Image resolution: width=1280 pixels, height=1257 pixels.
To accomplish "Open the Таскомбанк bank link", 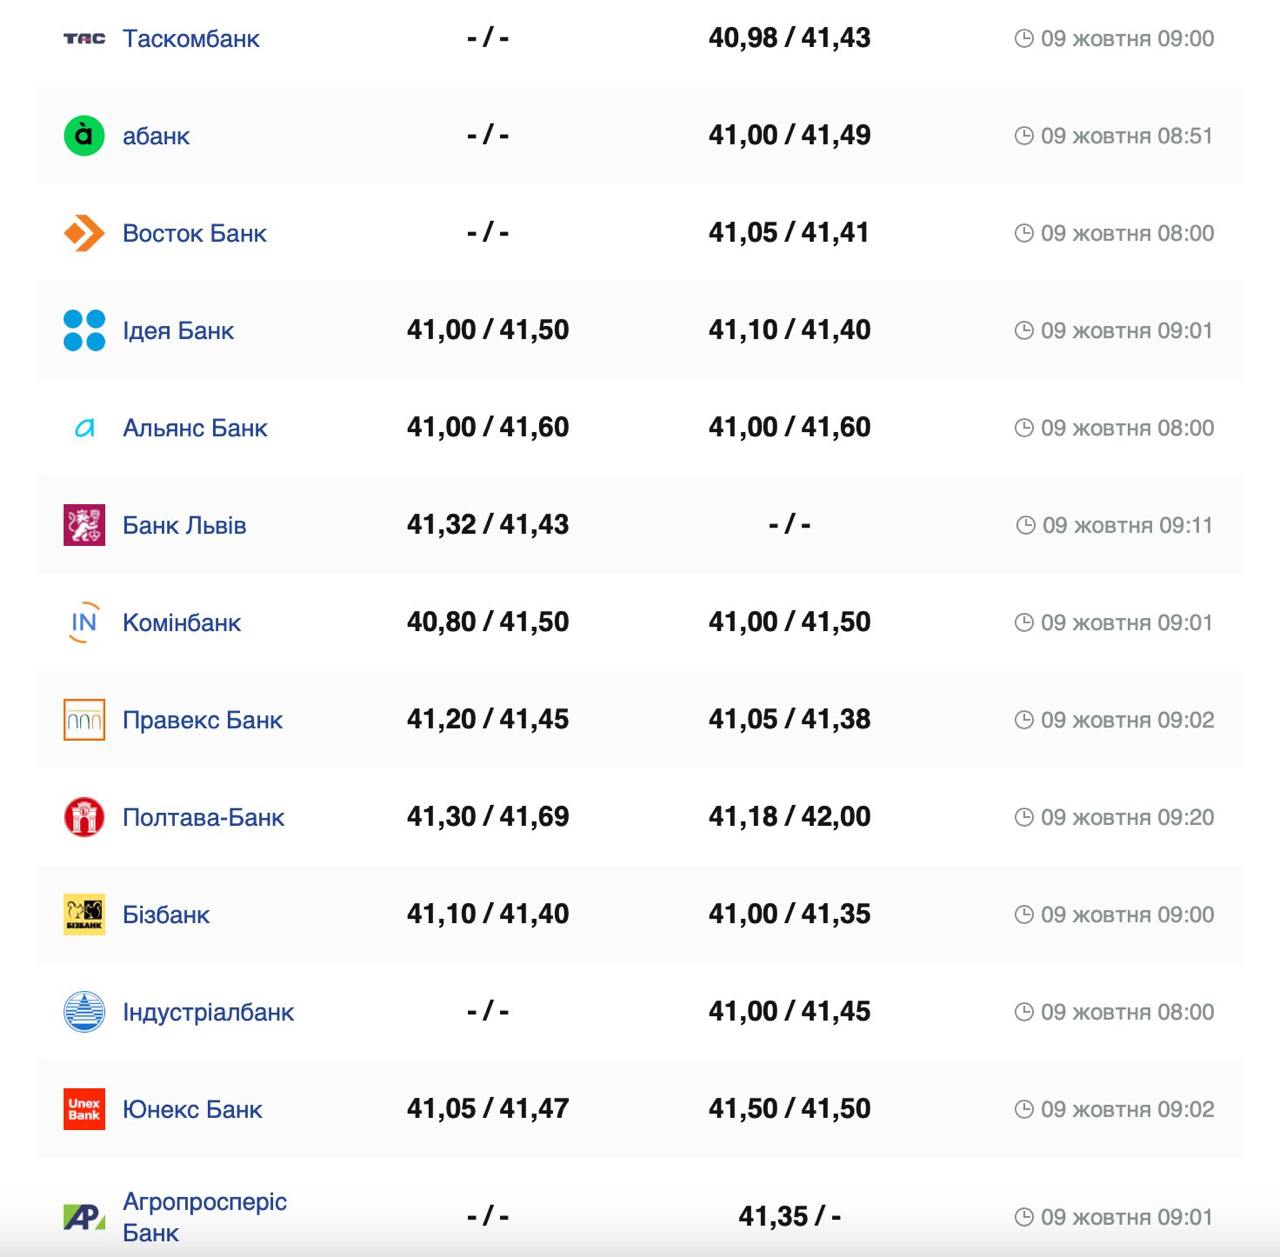I will pos(191,39).
